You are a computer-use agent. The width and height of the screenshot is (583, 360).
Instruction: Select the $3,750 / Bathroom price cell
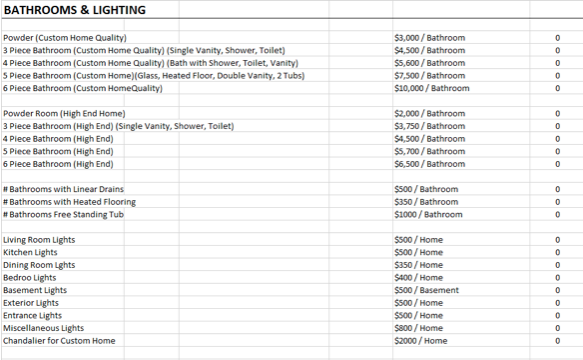point(461,126)
